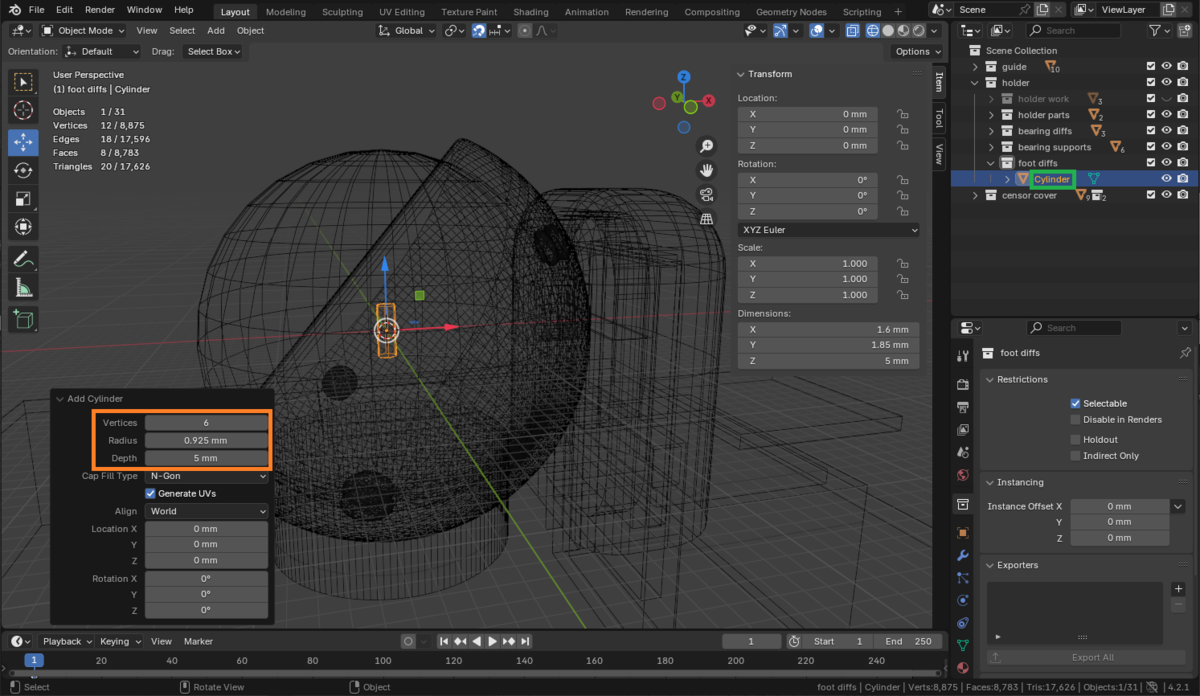The height and width of the screenshot is (696, 1200).
Task: Choose the Add Cube tool
Action: (24, 320)
